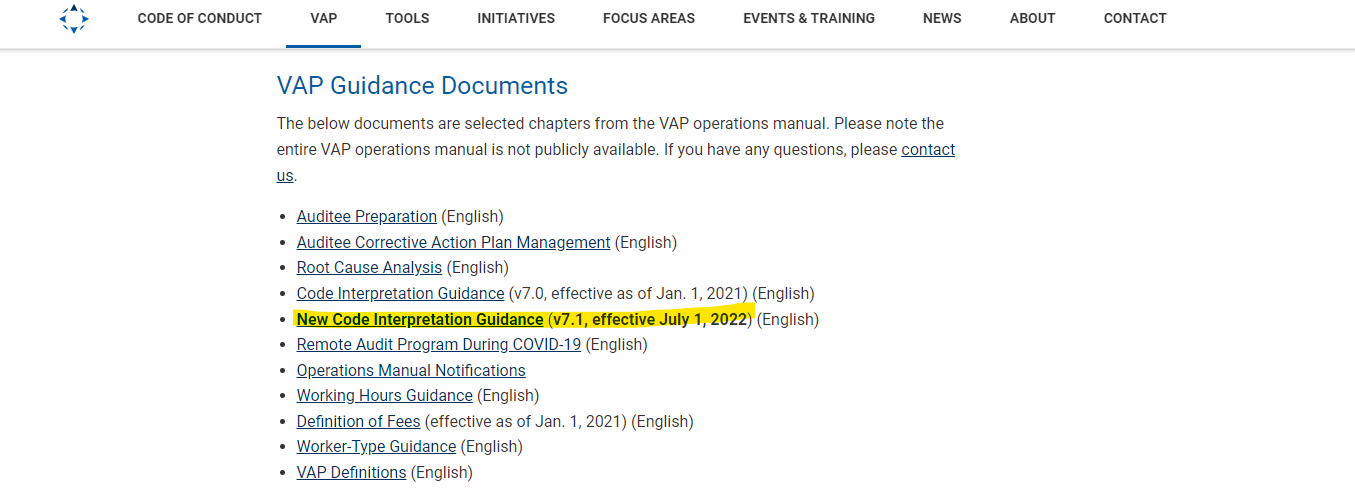Click the site logo icon
This screenshot has height=495, width=1355.
pyautogui.click(x=74, y=18)
